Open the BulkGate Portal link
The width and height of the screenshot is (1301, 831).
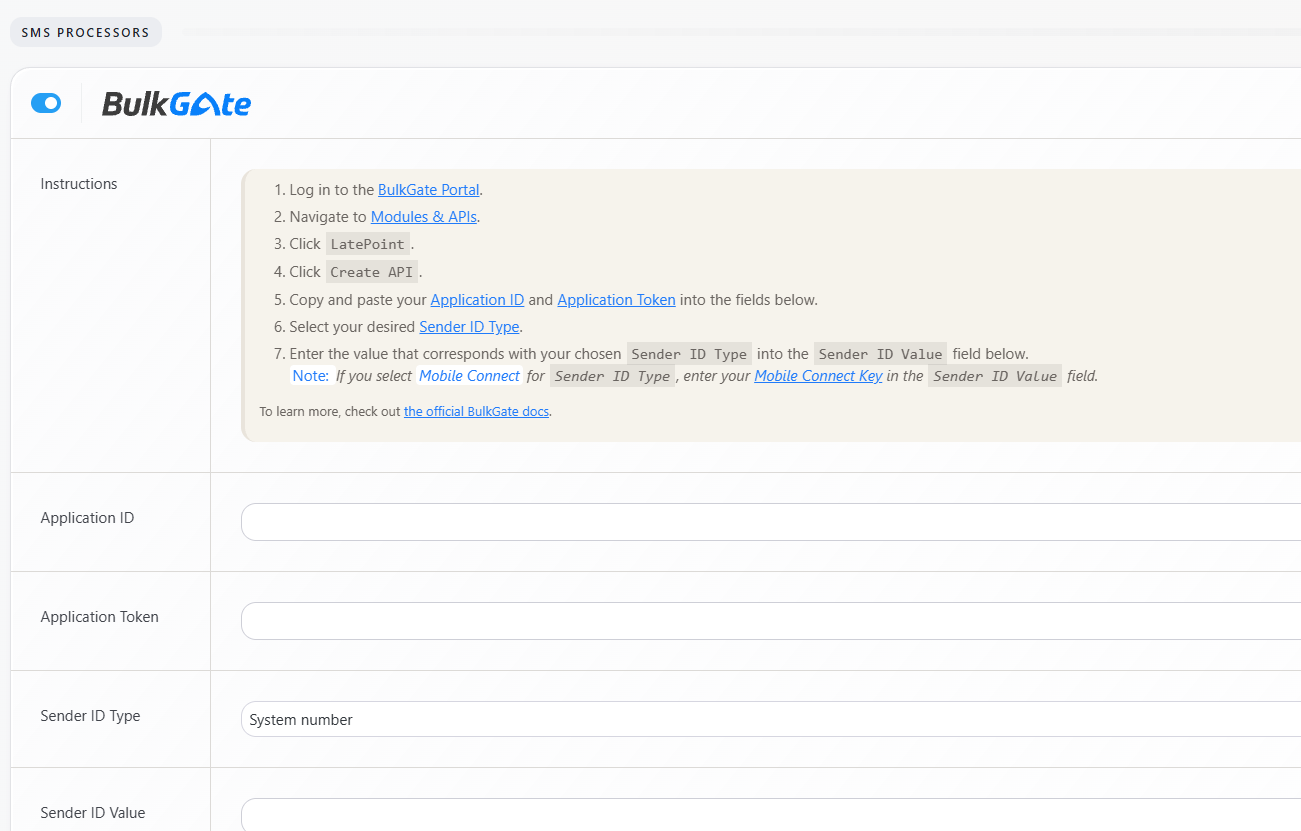click(428, 190)
